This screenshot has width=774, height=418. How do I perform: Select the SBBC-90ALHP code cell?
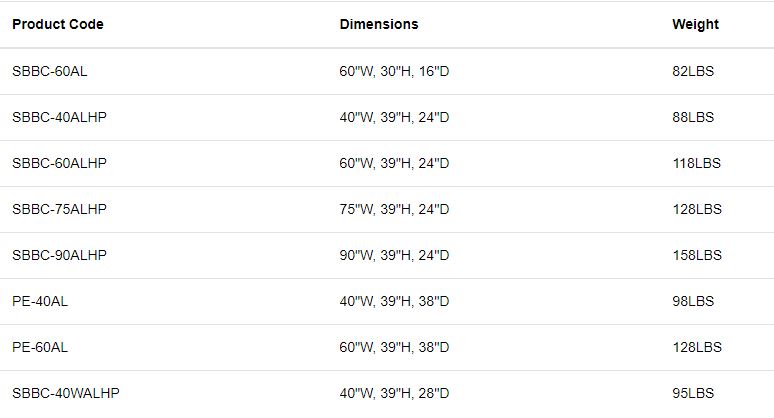pyautogui.click(x=59, y=255)
